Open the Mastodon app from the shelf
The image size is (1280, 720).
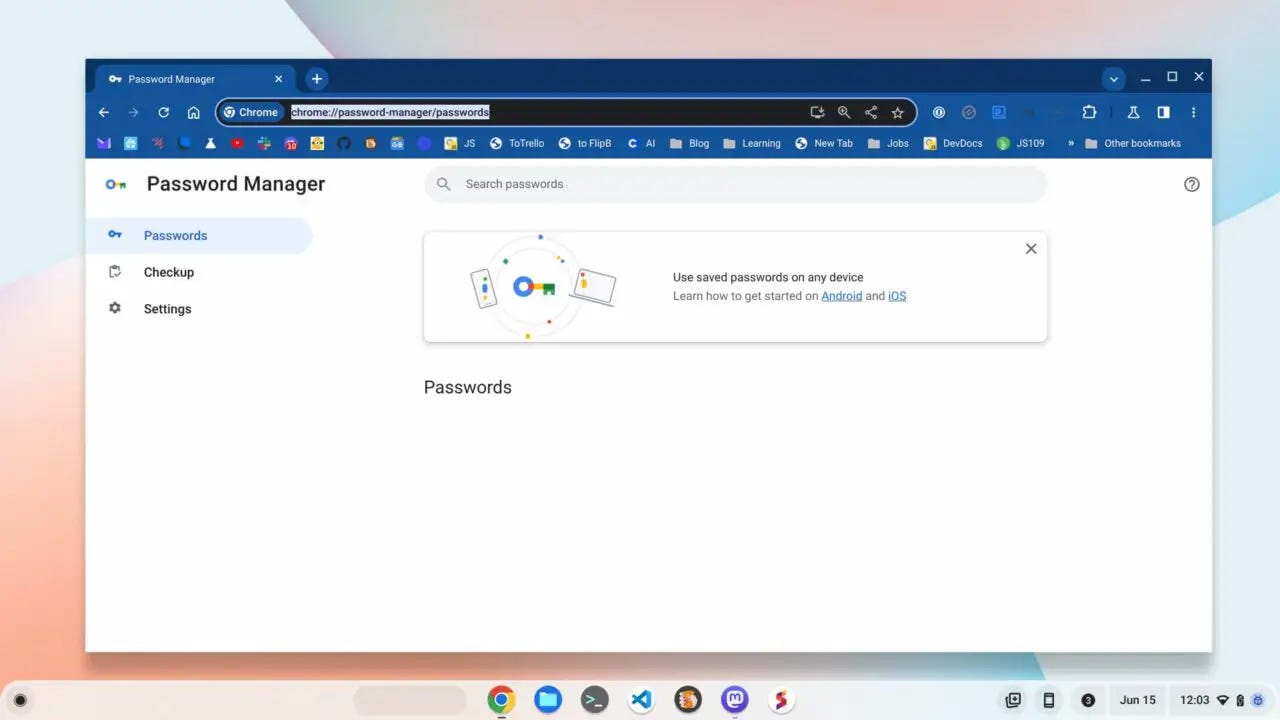(735, 700)
